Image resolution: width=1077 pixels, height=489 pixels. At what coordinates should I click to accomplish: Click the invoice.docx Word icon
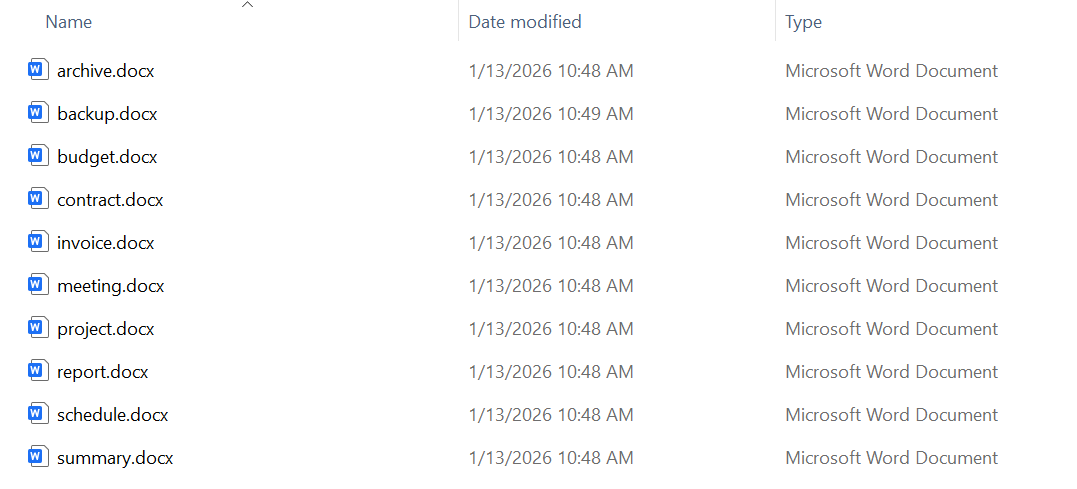click(38, 242)
